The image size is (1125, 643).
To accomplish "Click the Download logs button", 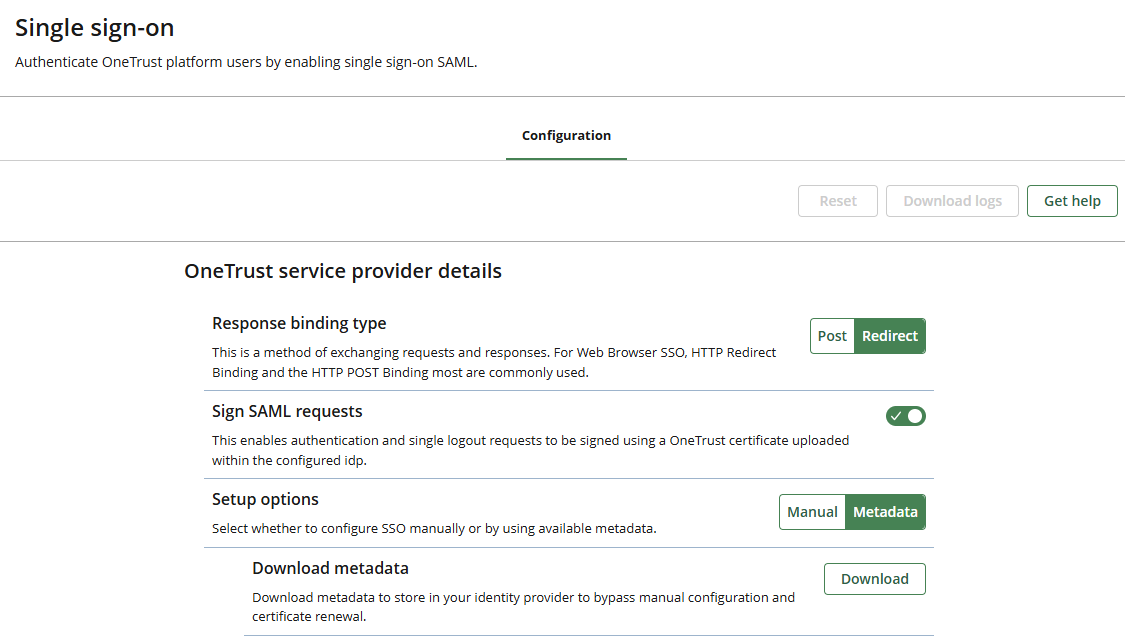I will (952, 201).
